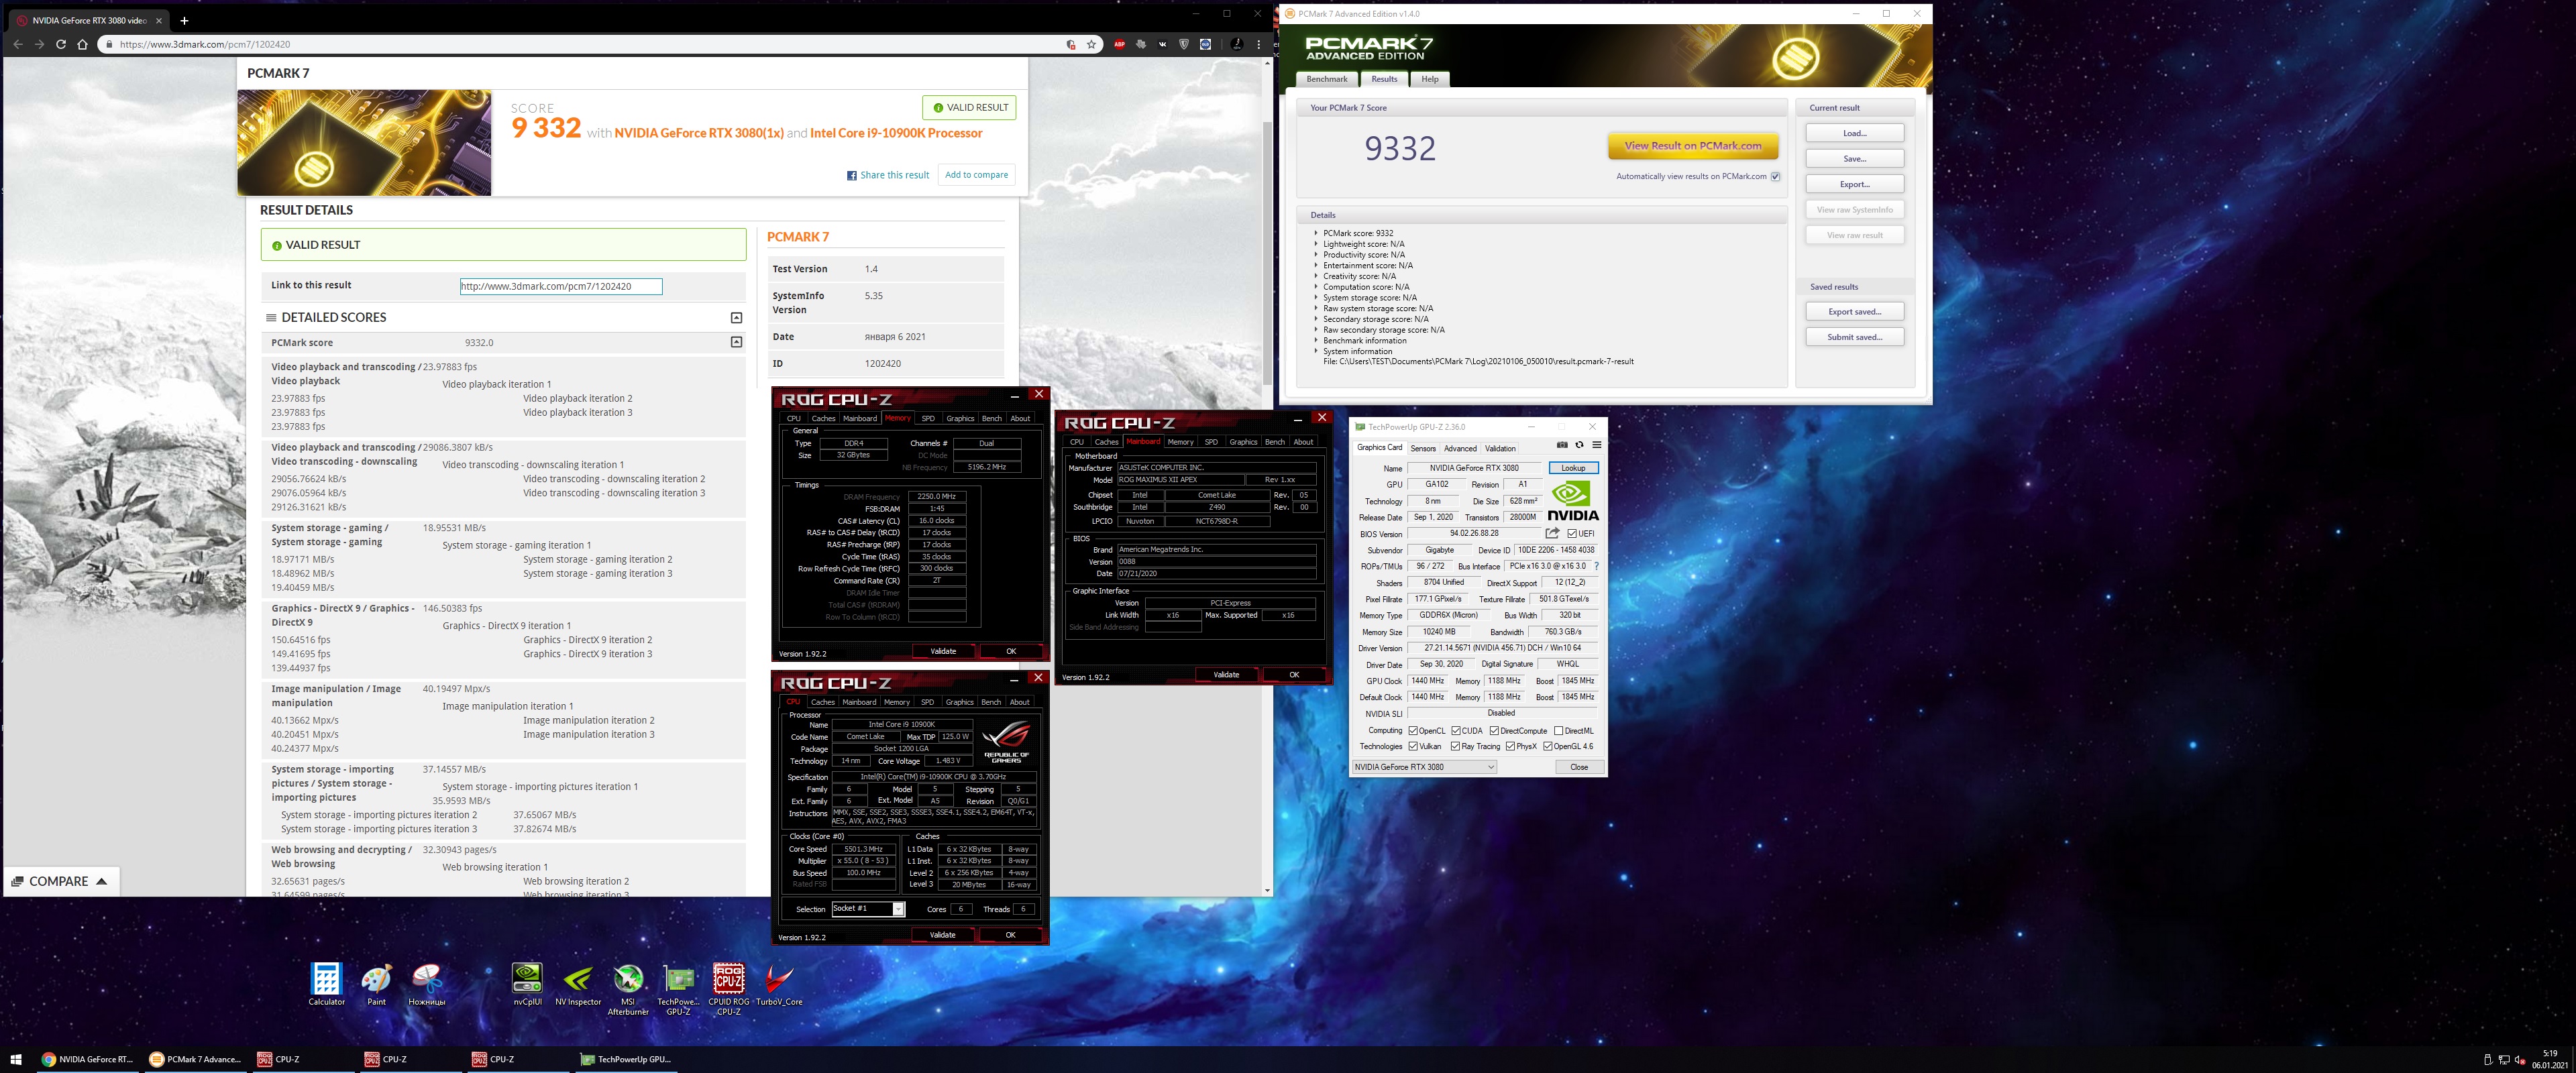Click Add to compare on 3dmark page
This screenshot has height=1073, width=2576.
coord(976,175)
